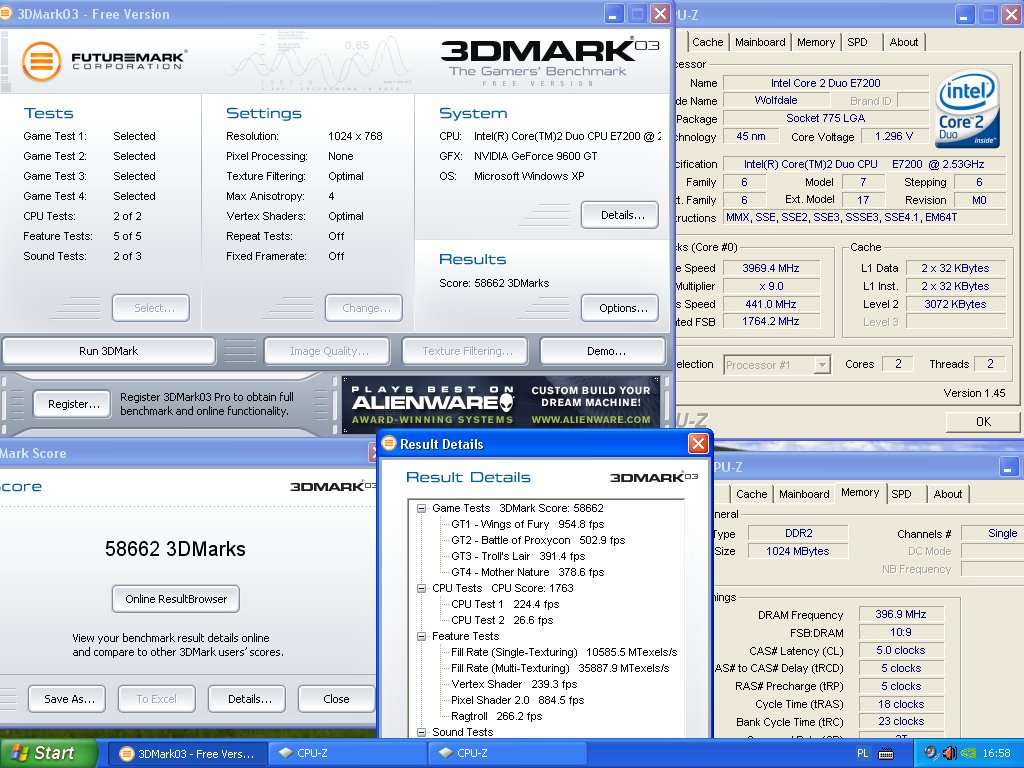Minimize the 3DMark03 window
The height and width of the screenshot is (768, 1024).
613,14
